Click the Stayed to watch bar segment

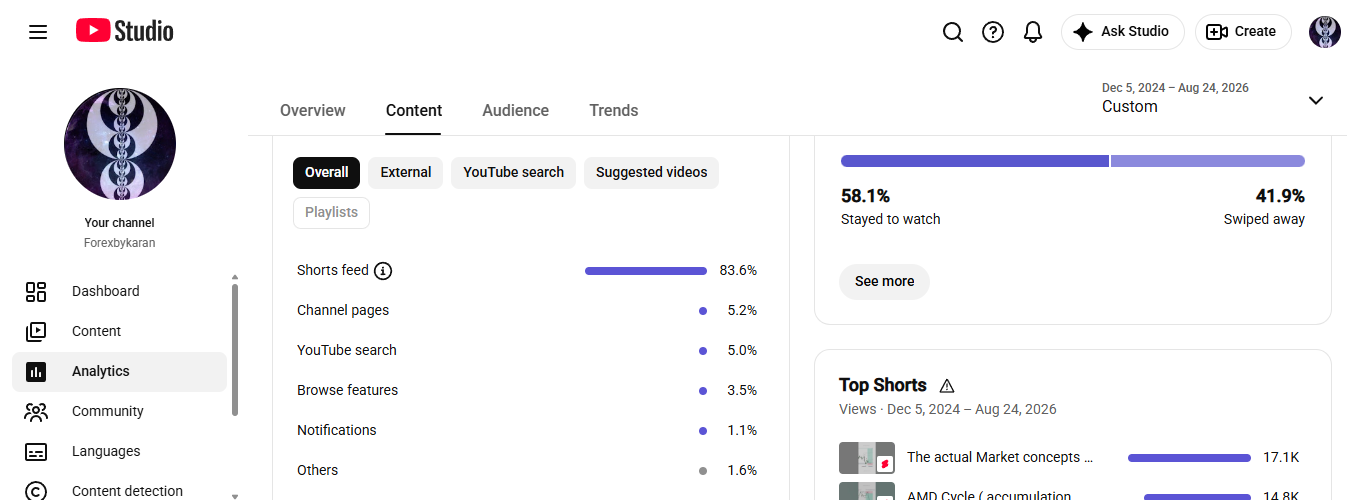pos(975,161)
